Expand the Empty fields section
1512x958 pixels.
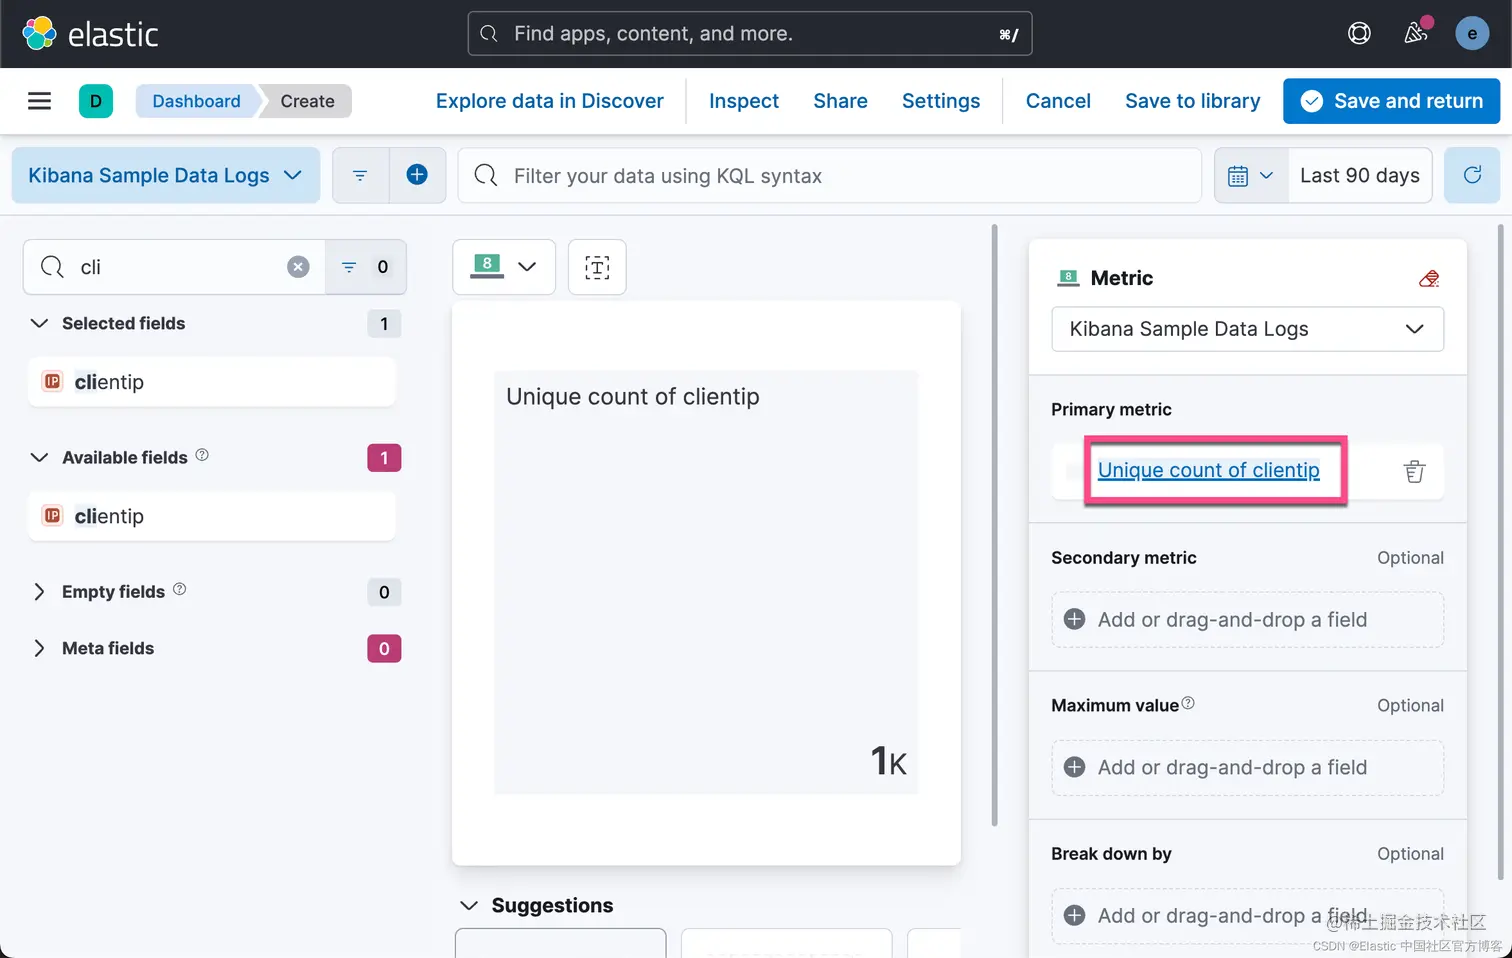(40, 592)
